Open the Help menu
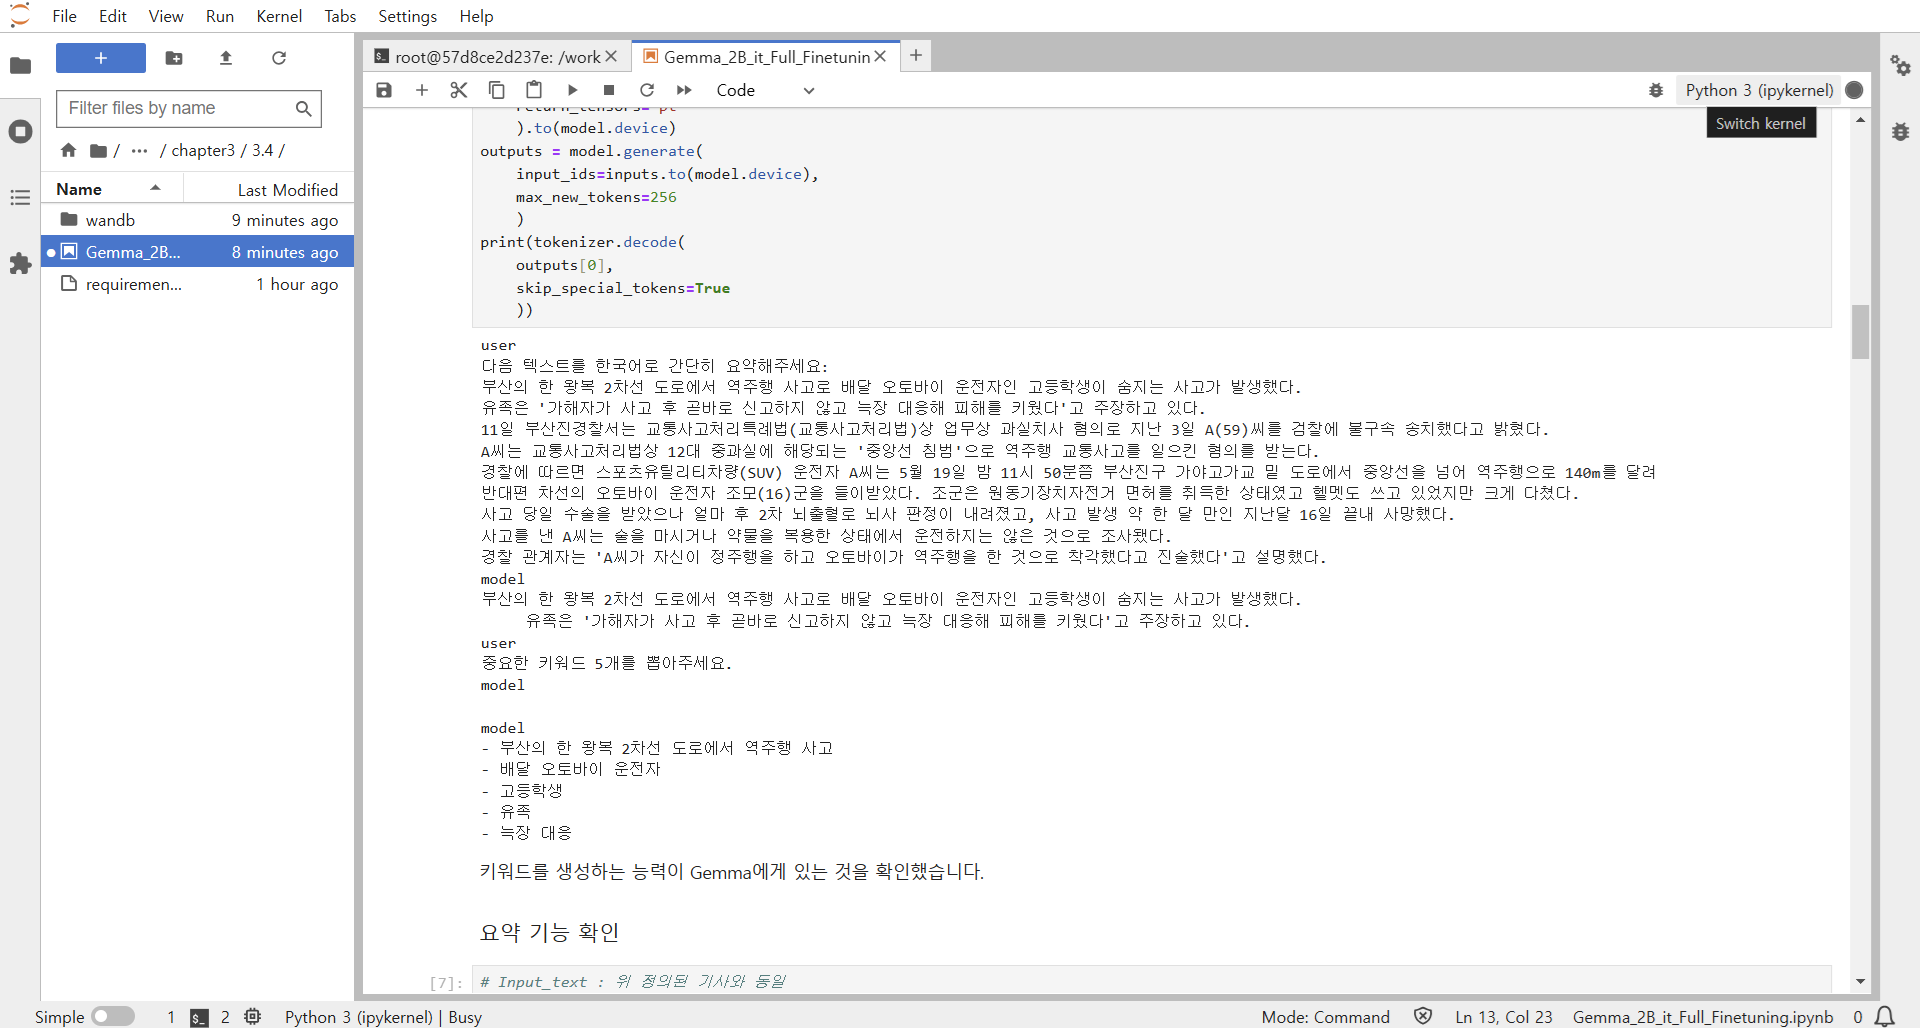Image resolution: width=1920 pixels, height=1028 pixels. pyautogui.click(x=477, y=16)
